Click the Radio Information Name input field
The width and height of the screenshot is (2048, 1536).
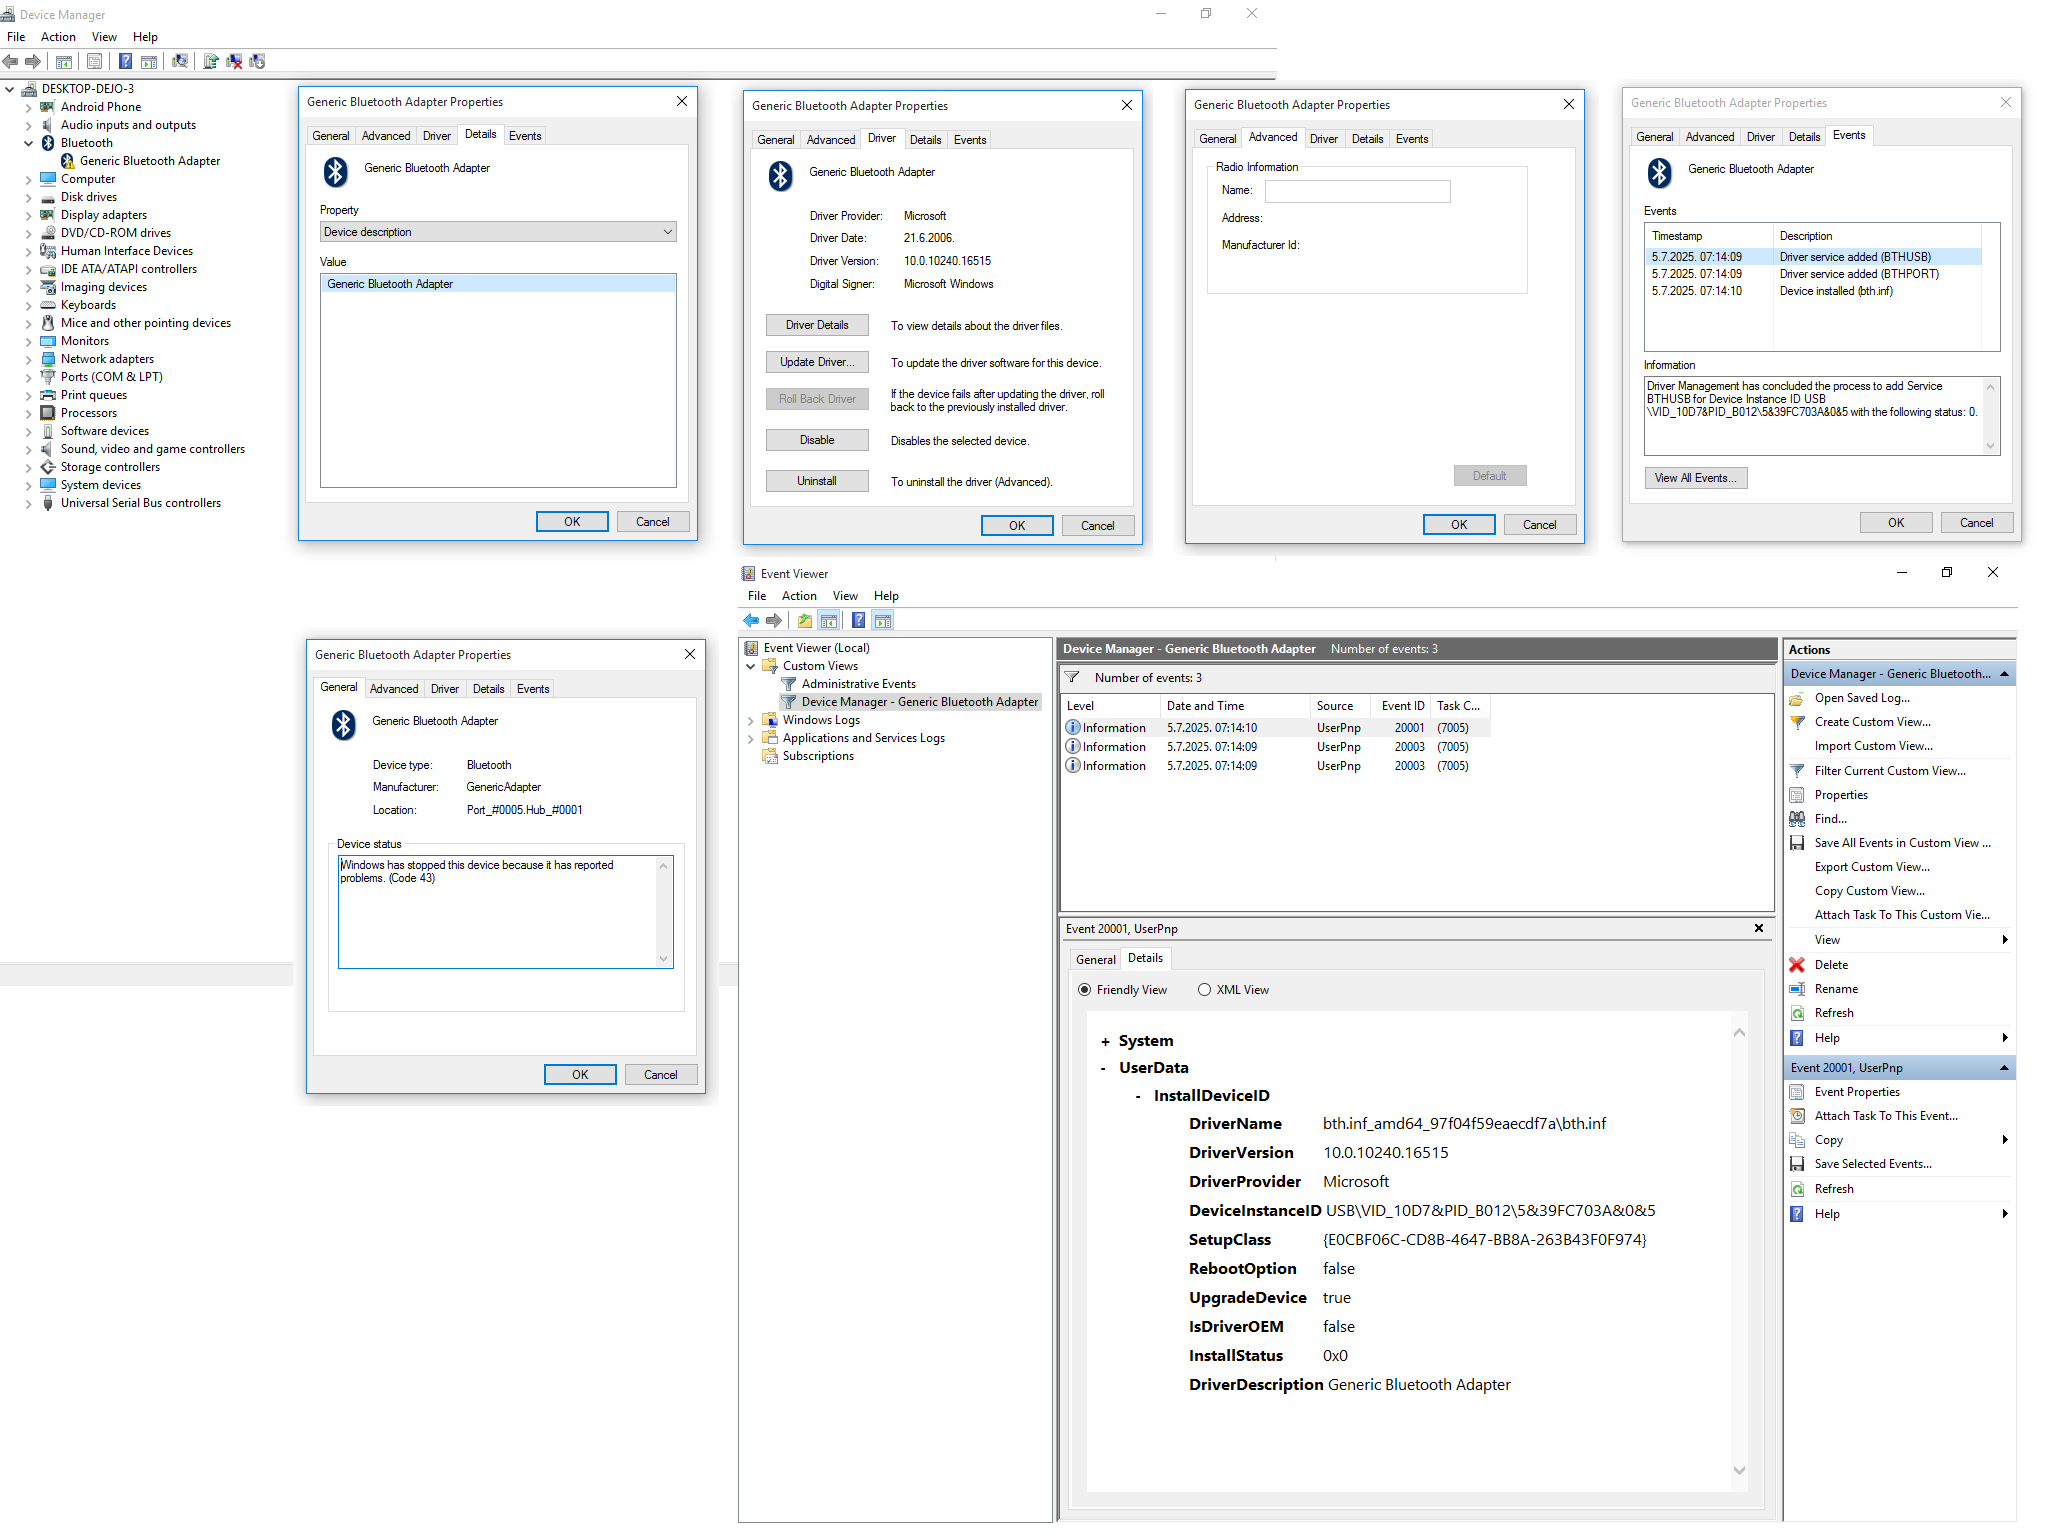pyautogui.click(x=1358, y=191)
